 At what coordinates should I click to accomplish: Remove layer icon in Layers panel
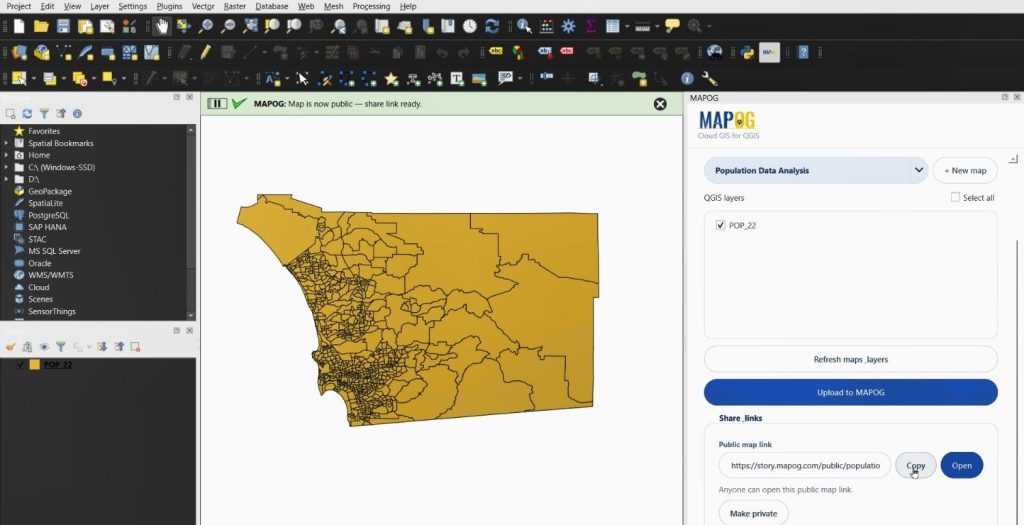135,347
